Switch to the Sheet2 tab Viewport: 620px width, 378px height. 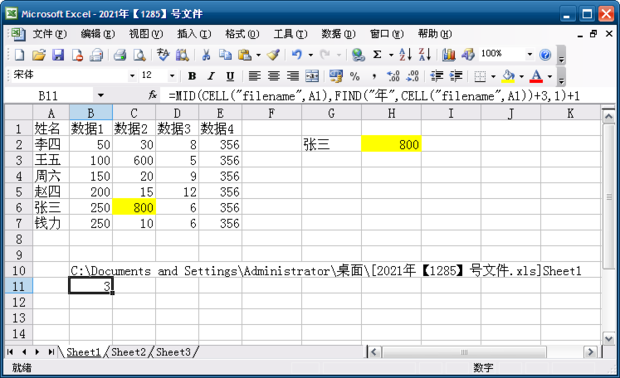[x=129, y=352]
